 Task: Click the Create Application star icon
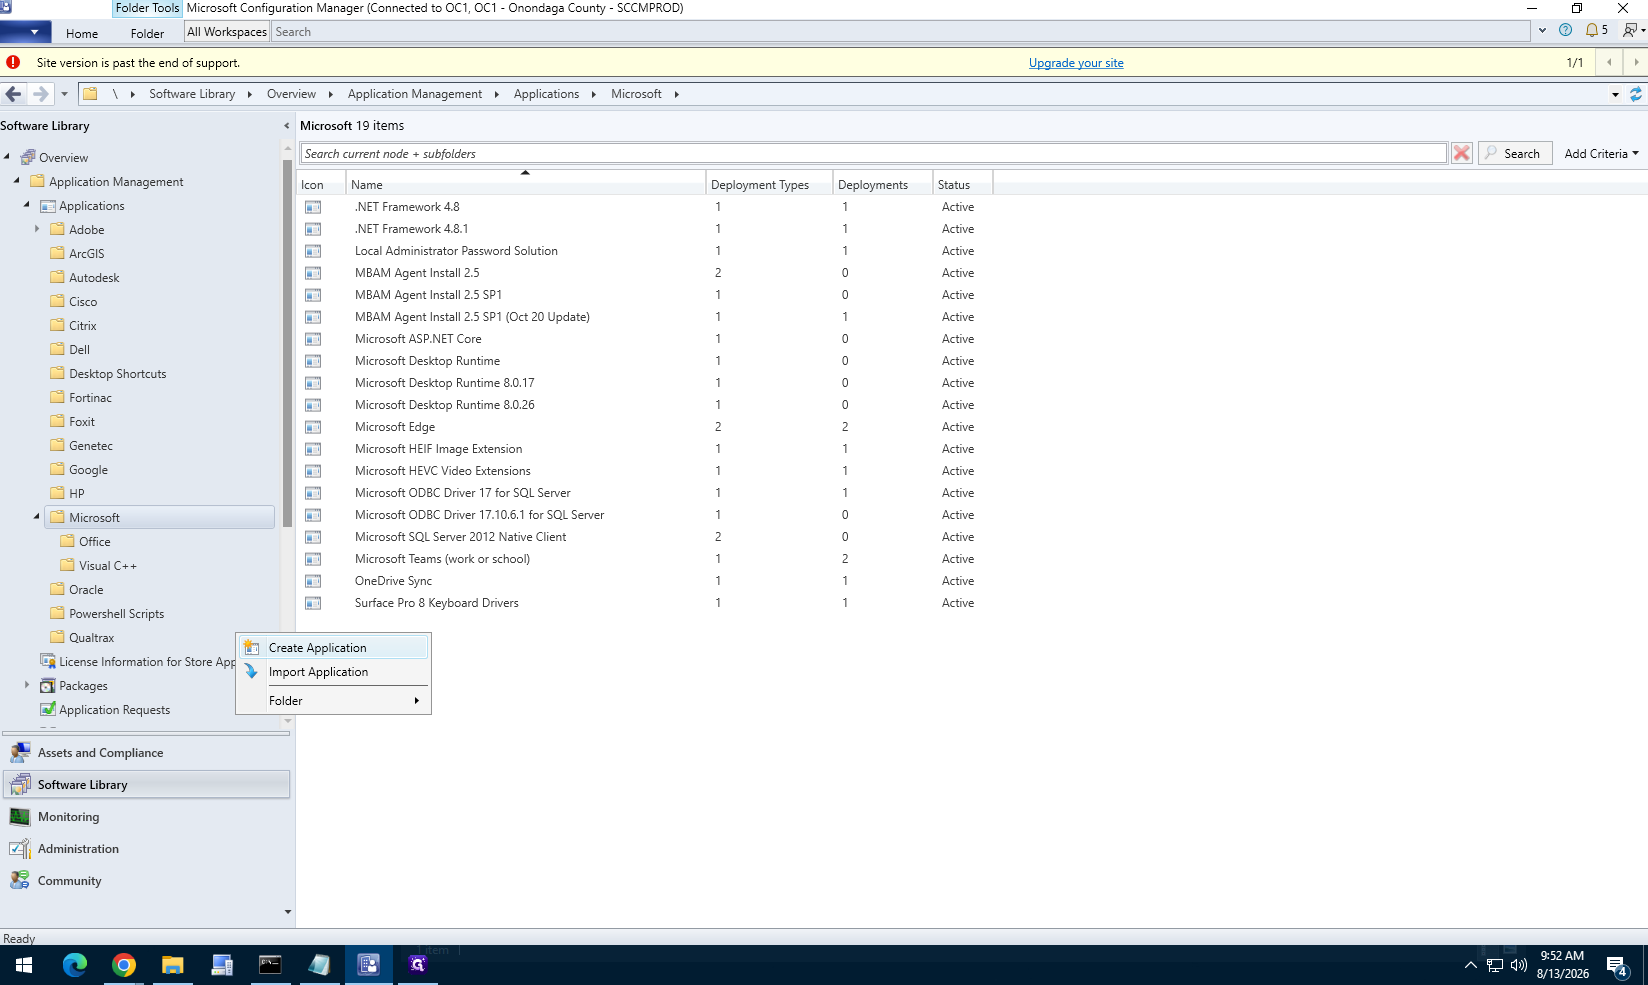tap(252, 648)
